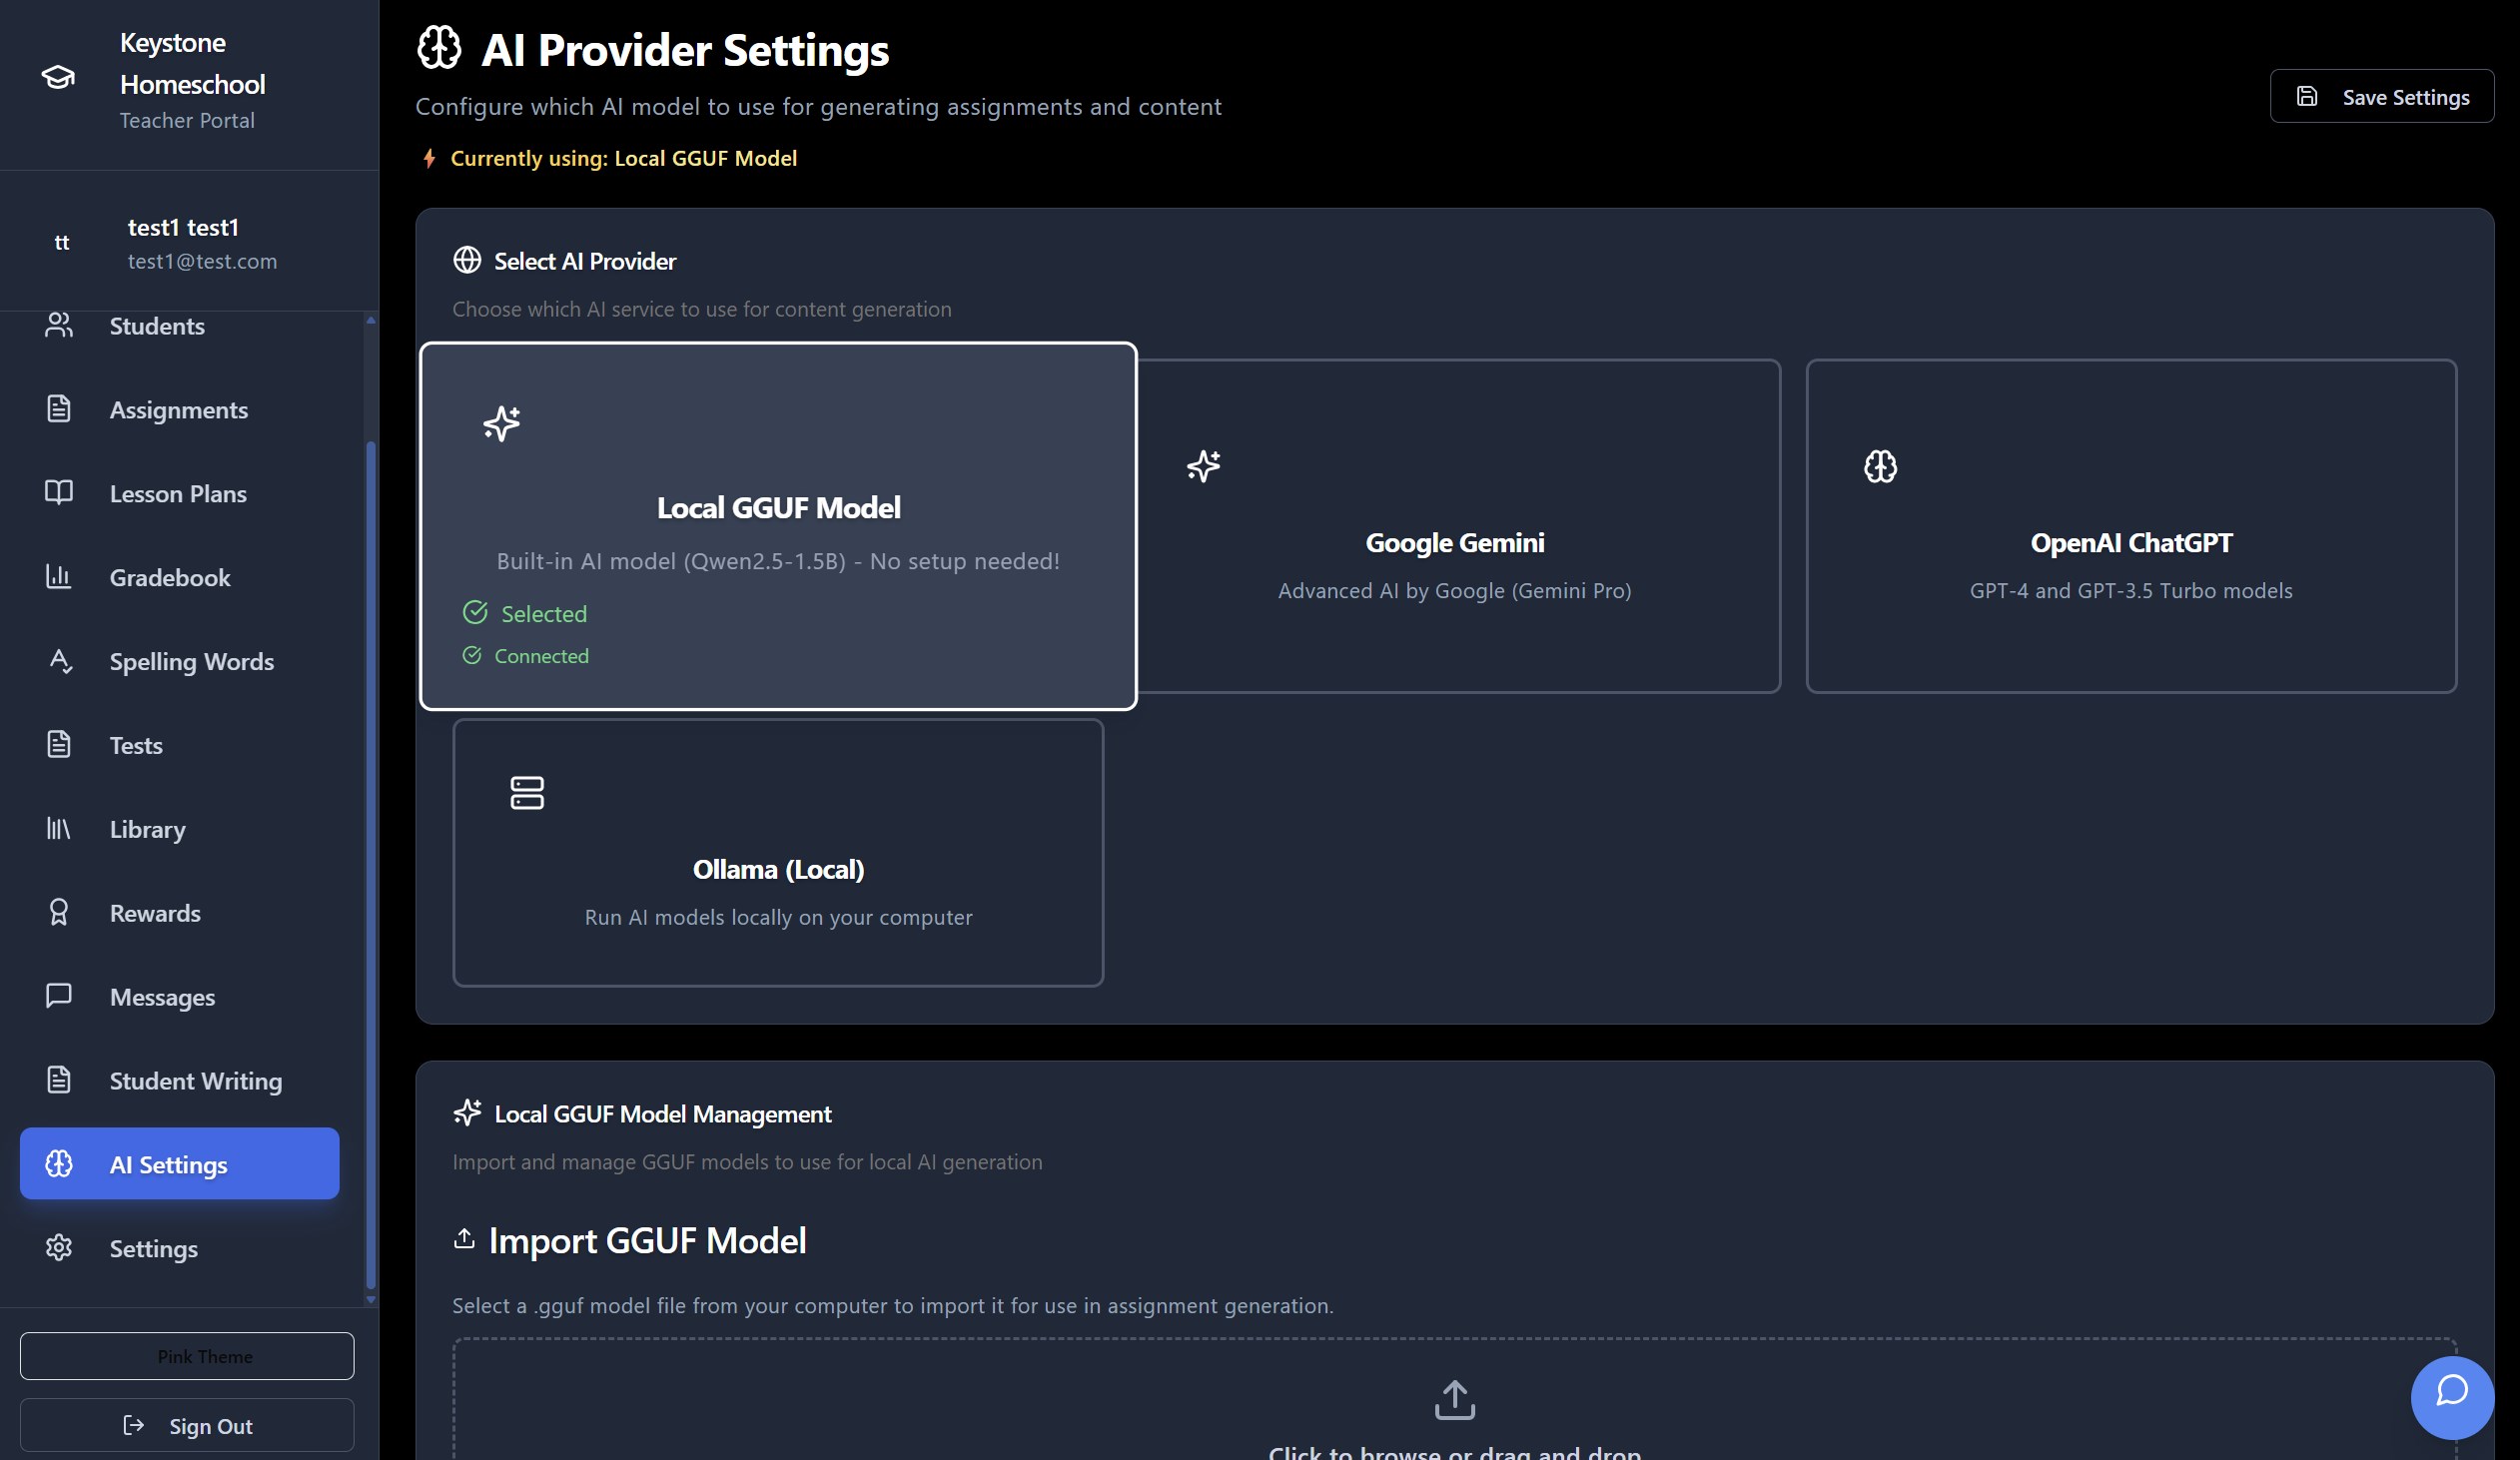Click the Keystone Homeschool title
This screenshot has height=1460, width=2520.
point(193,63)
